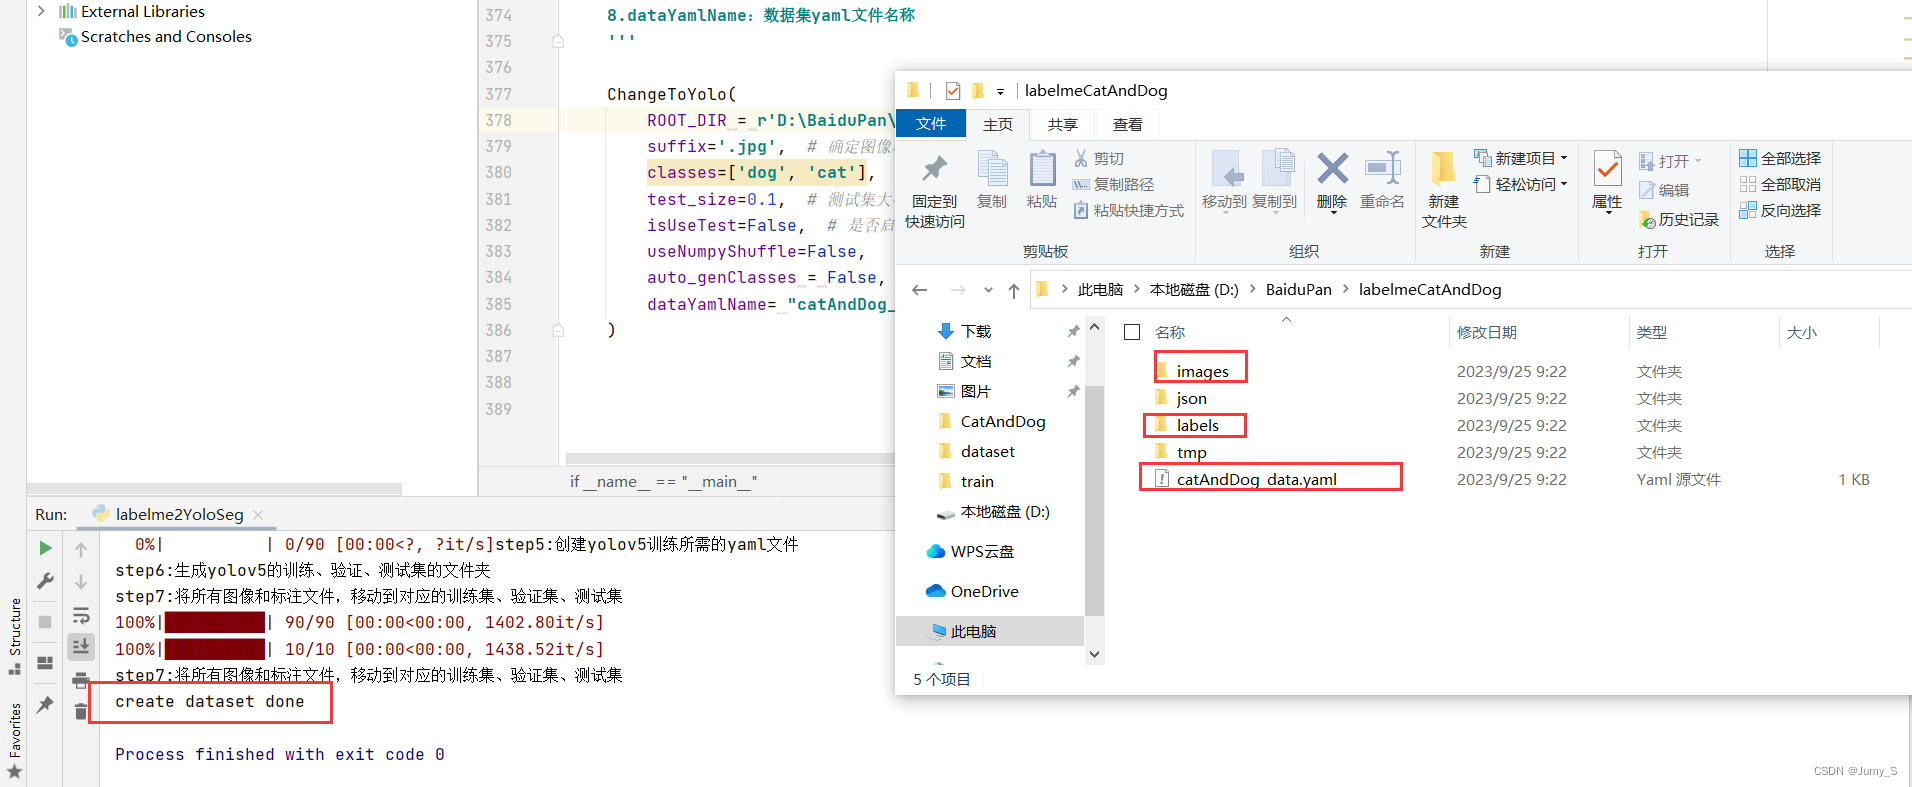The width and height of the screenshot is (1912, 787).
Task: Click 反向选择 in the select group
Action: click(1780, 210)
